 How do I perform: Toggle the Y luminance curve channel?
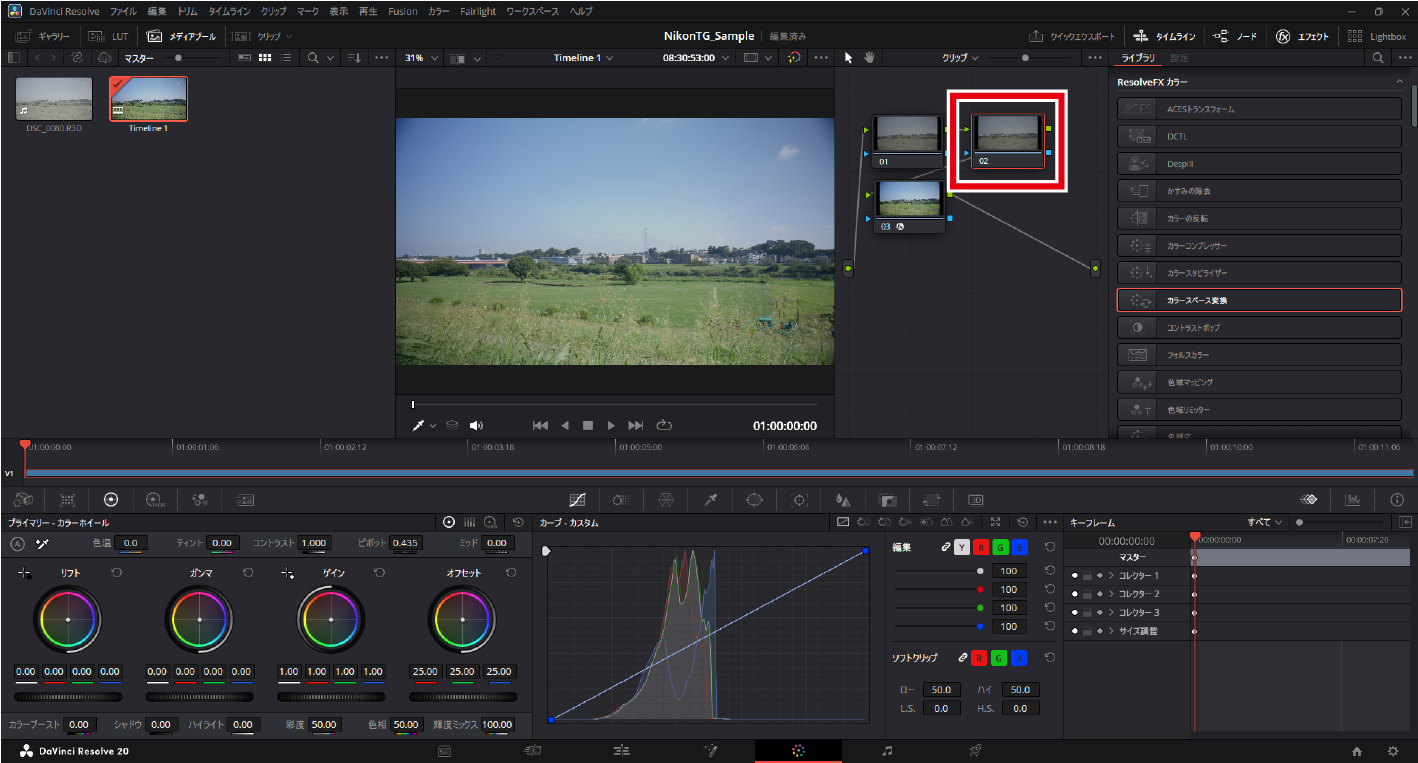(x=961, y=547)
